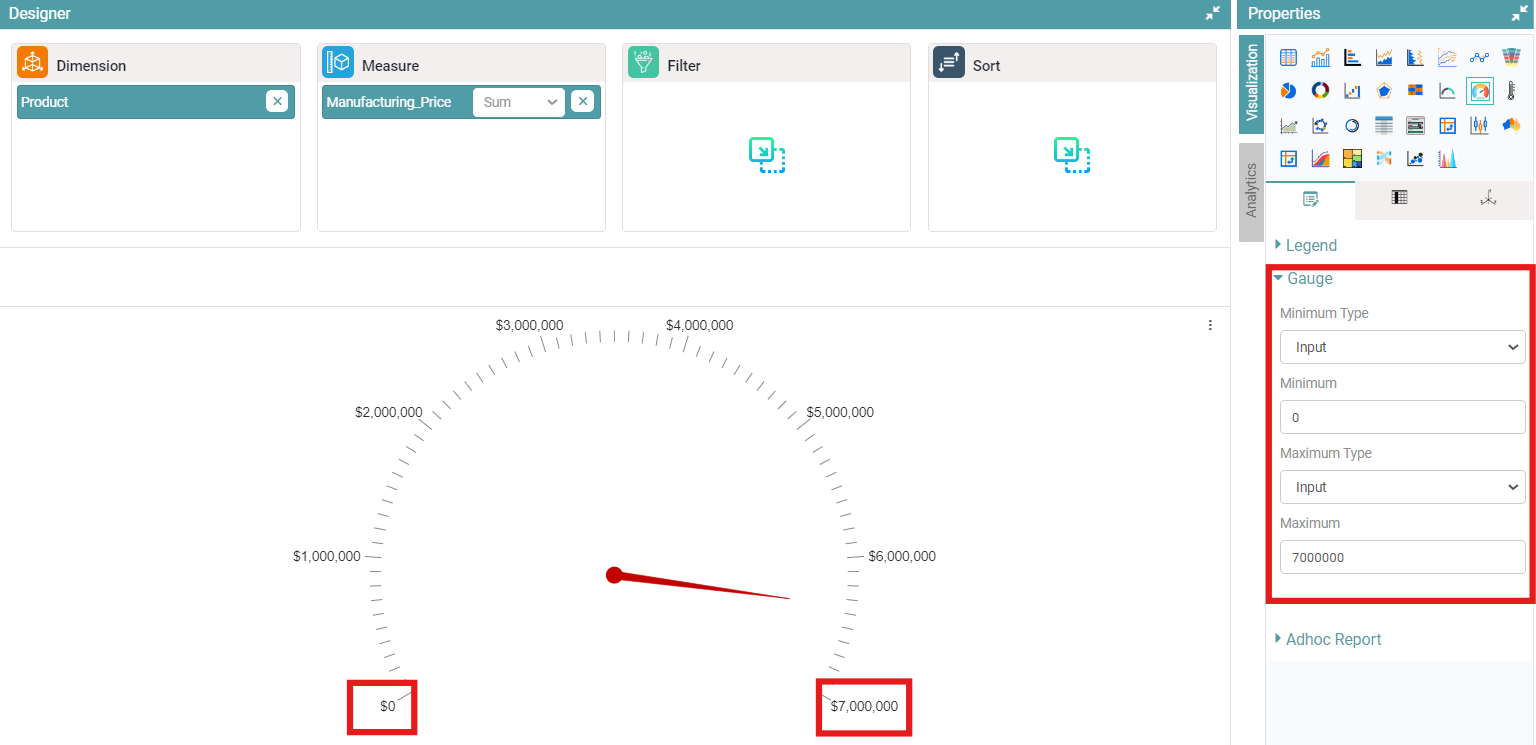Expand the Legend section
This screenshot has width=1536, height=745.
click(1311, 245)
